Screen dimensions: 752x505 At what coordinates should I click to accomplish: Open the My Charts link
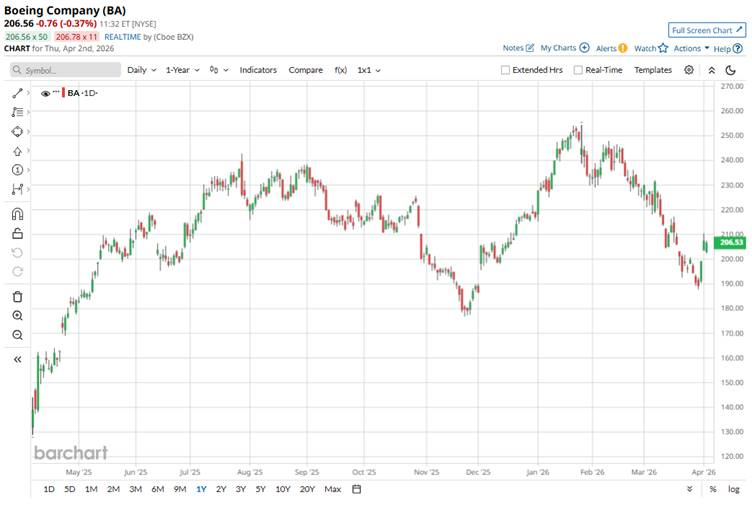pos(564,48)
